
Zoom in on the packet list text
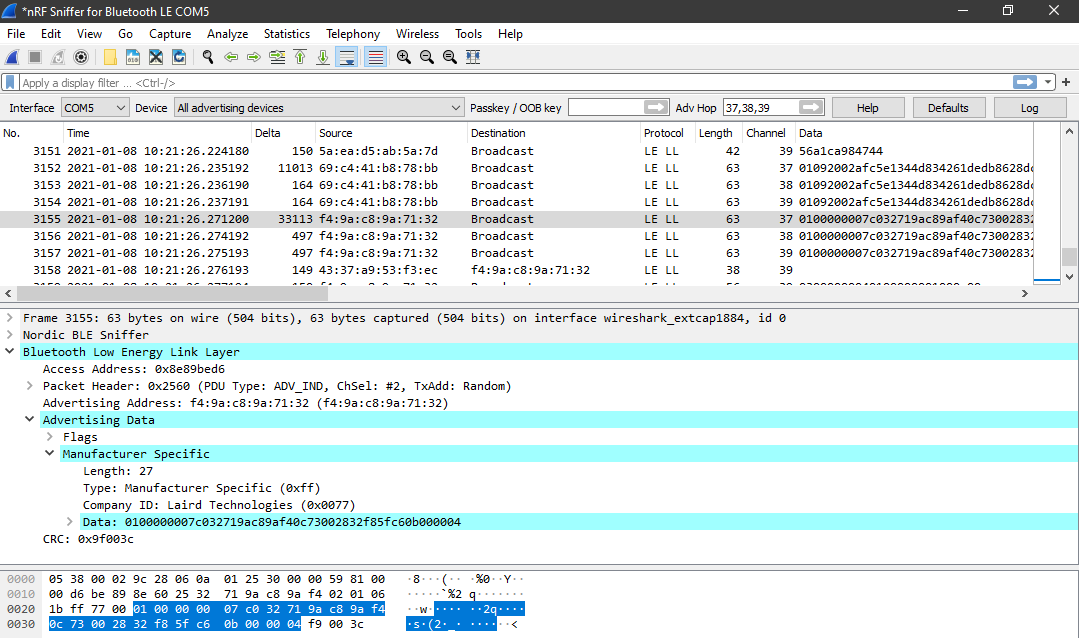403,57
